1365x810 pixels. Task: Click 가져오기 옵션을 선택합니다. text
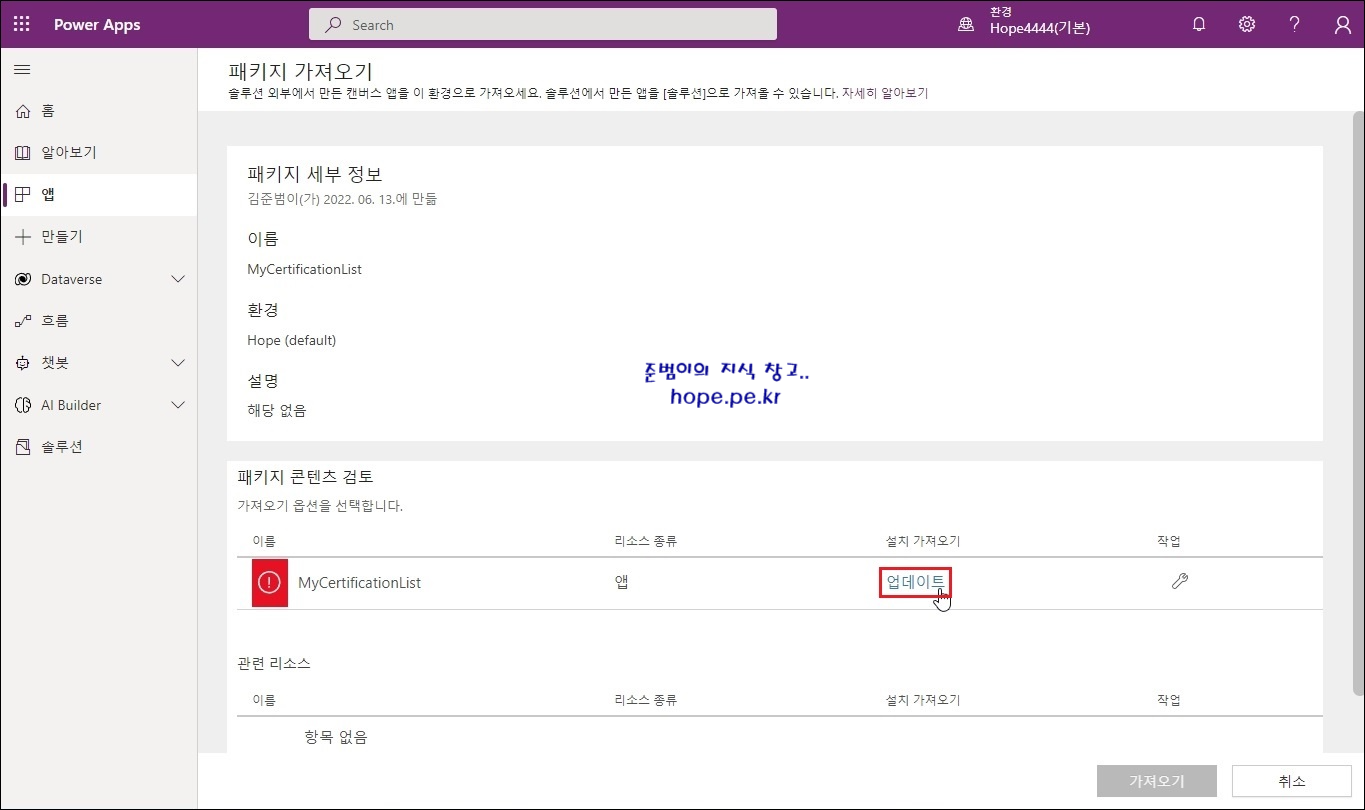click(x=320, y=506)
